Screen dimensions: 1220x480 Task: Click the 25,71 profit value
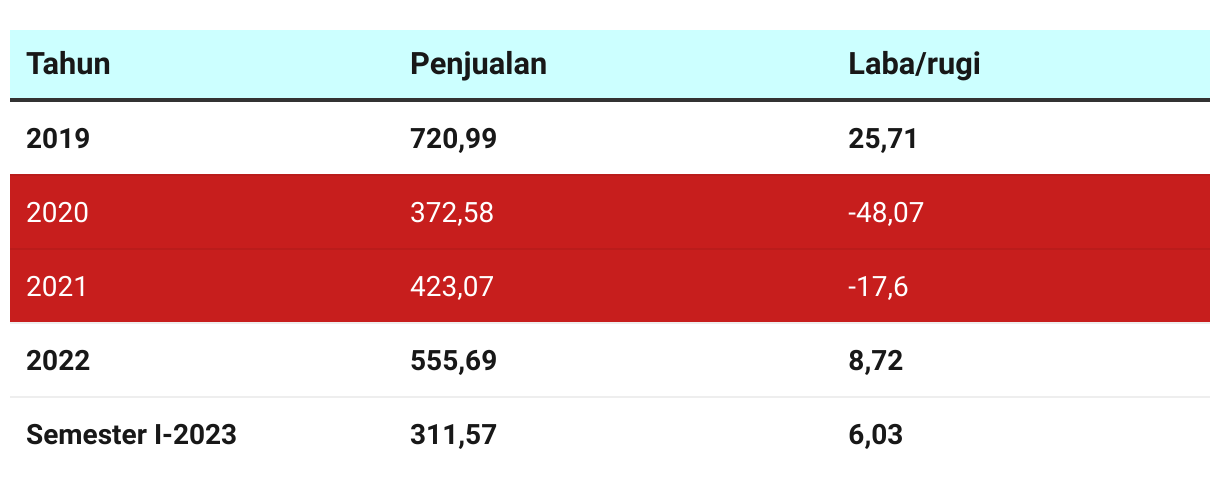pyautogui.click(x=882, y=138)
